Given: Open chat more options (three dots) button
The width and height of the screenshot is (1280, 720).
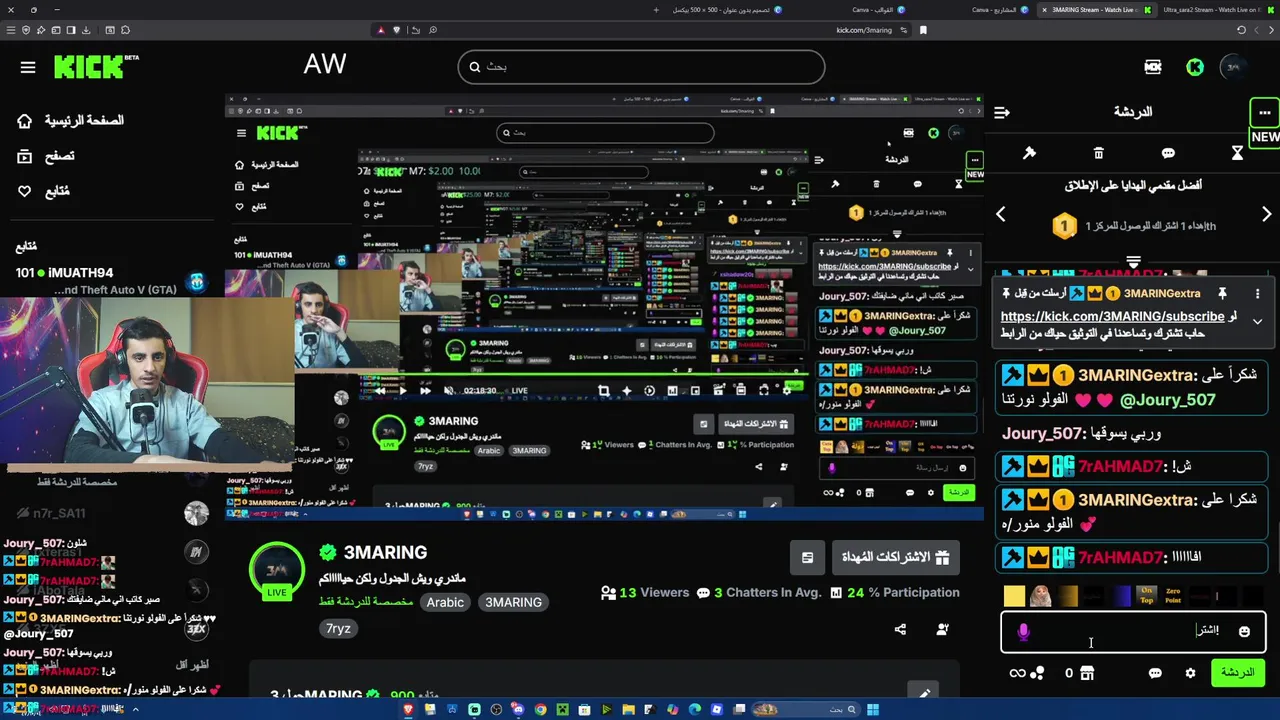Looking at the screenshot, I should (x=1265, y=112).
